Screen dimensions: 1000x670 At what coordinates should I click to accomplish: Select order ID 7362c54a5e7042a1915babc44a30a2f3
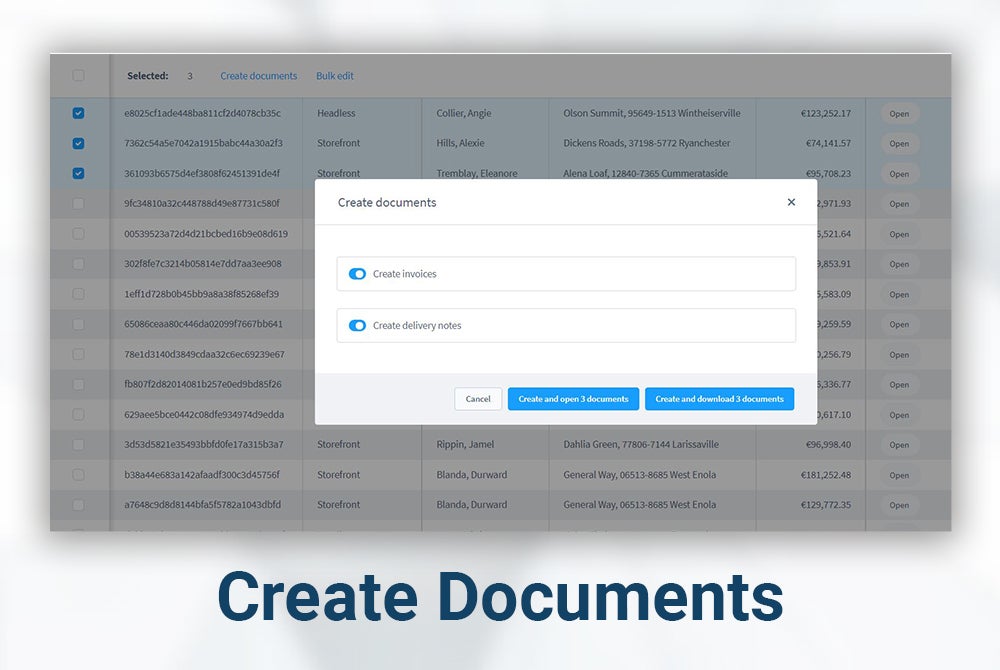coord(203,143)
